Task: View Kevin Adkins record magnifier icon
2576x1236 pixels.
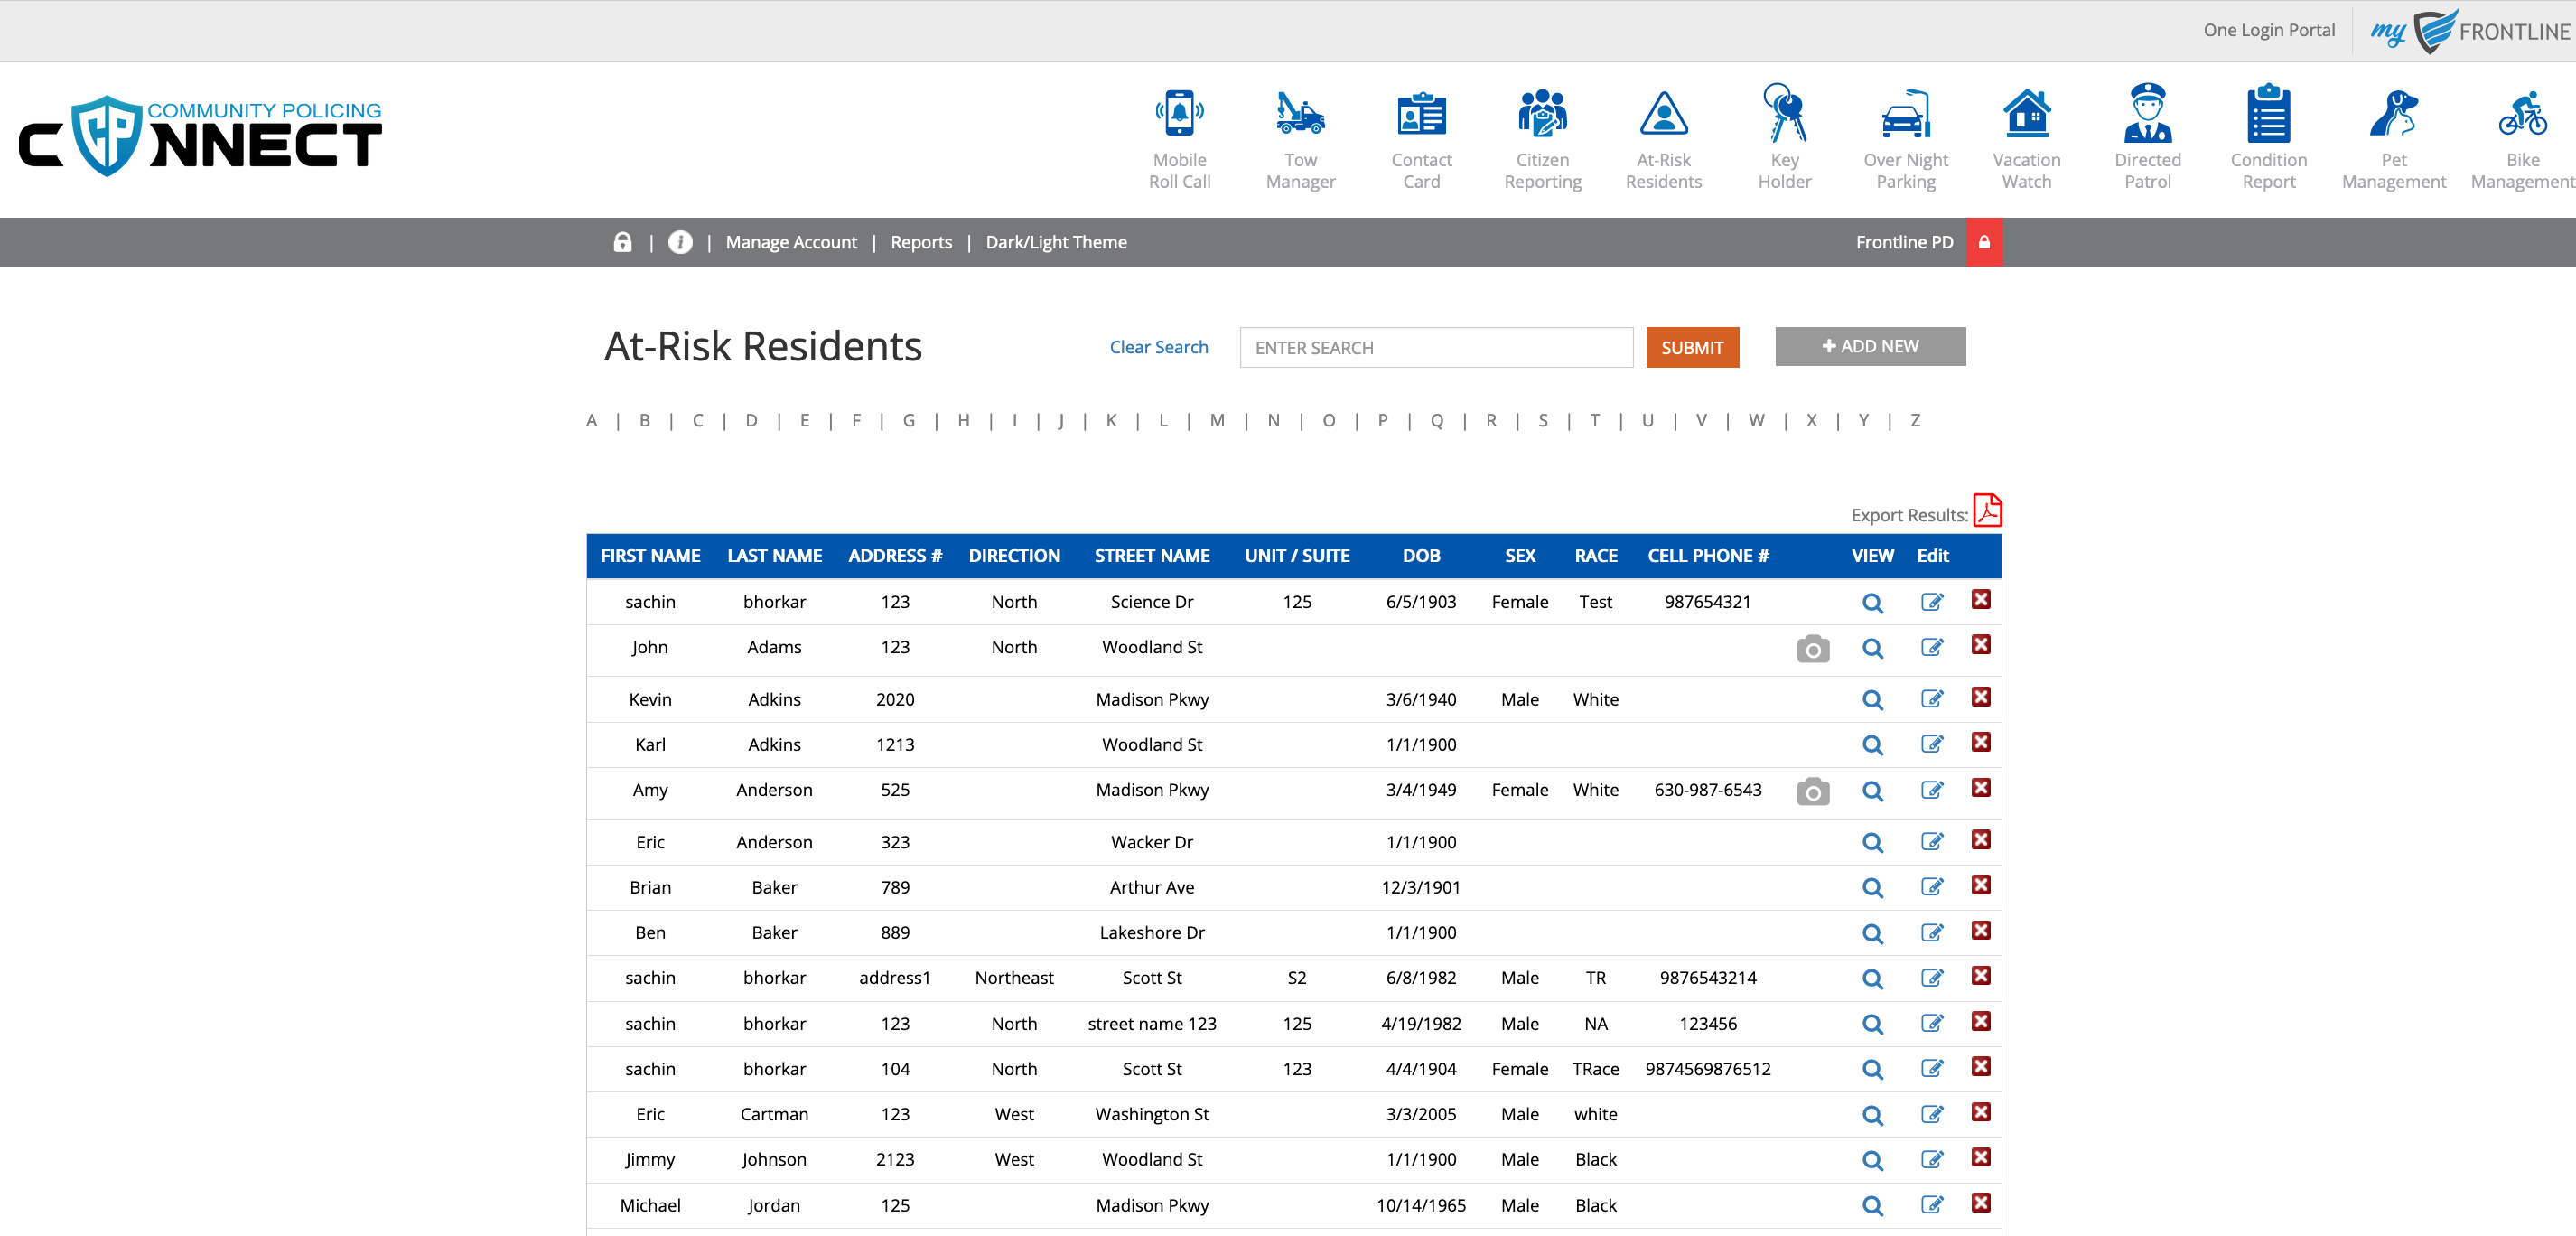Action: [1872, 700]
